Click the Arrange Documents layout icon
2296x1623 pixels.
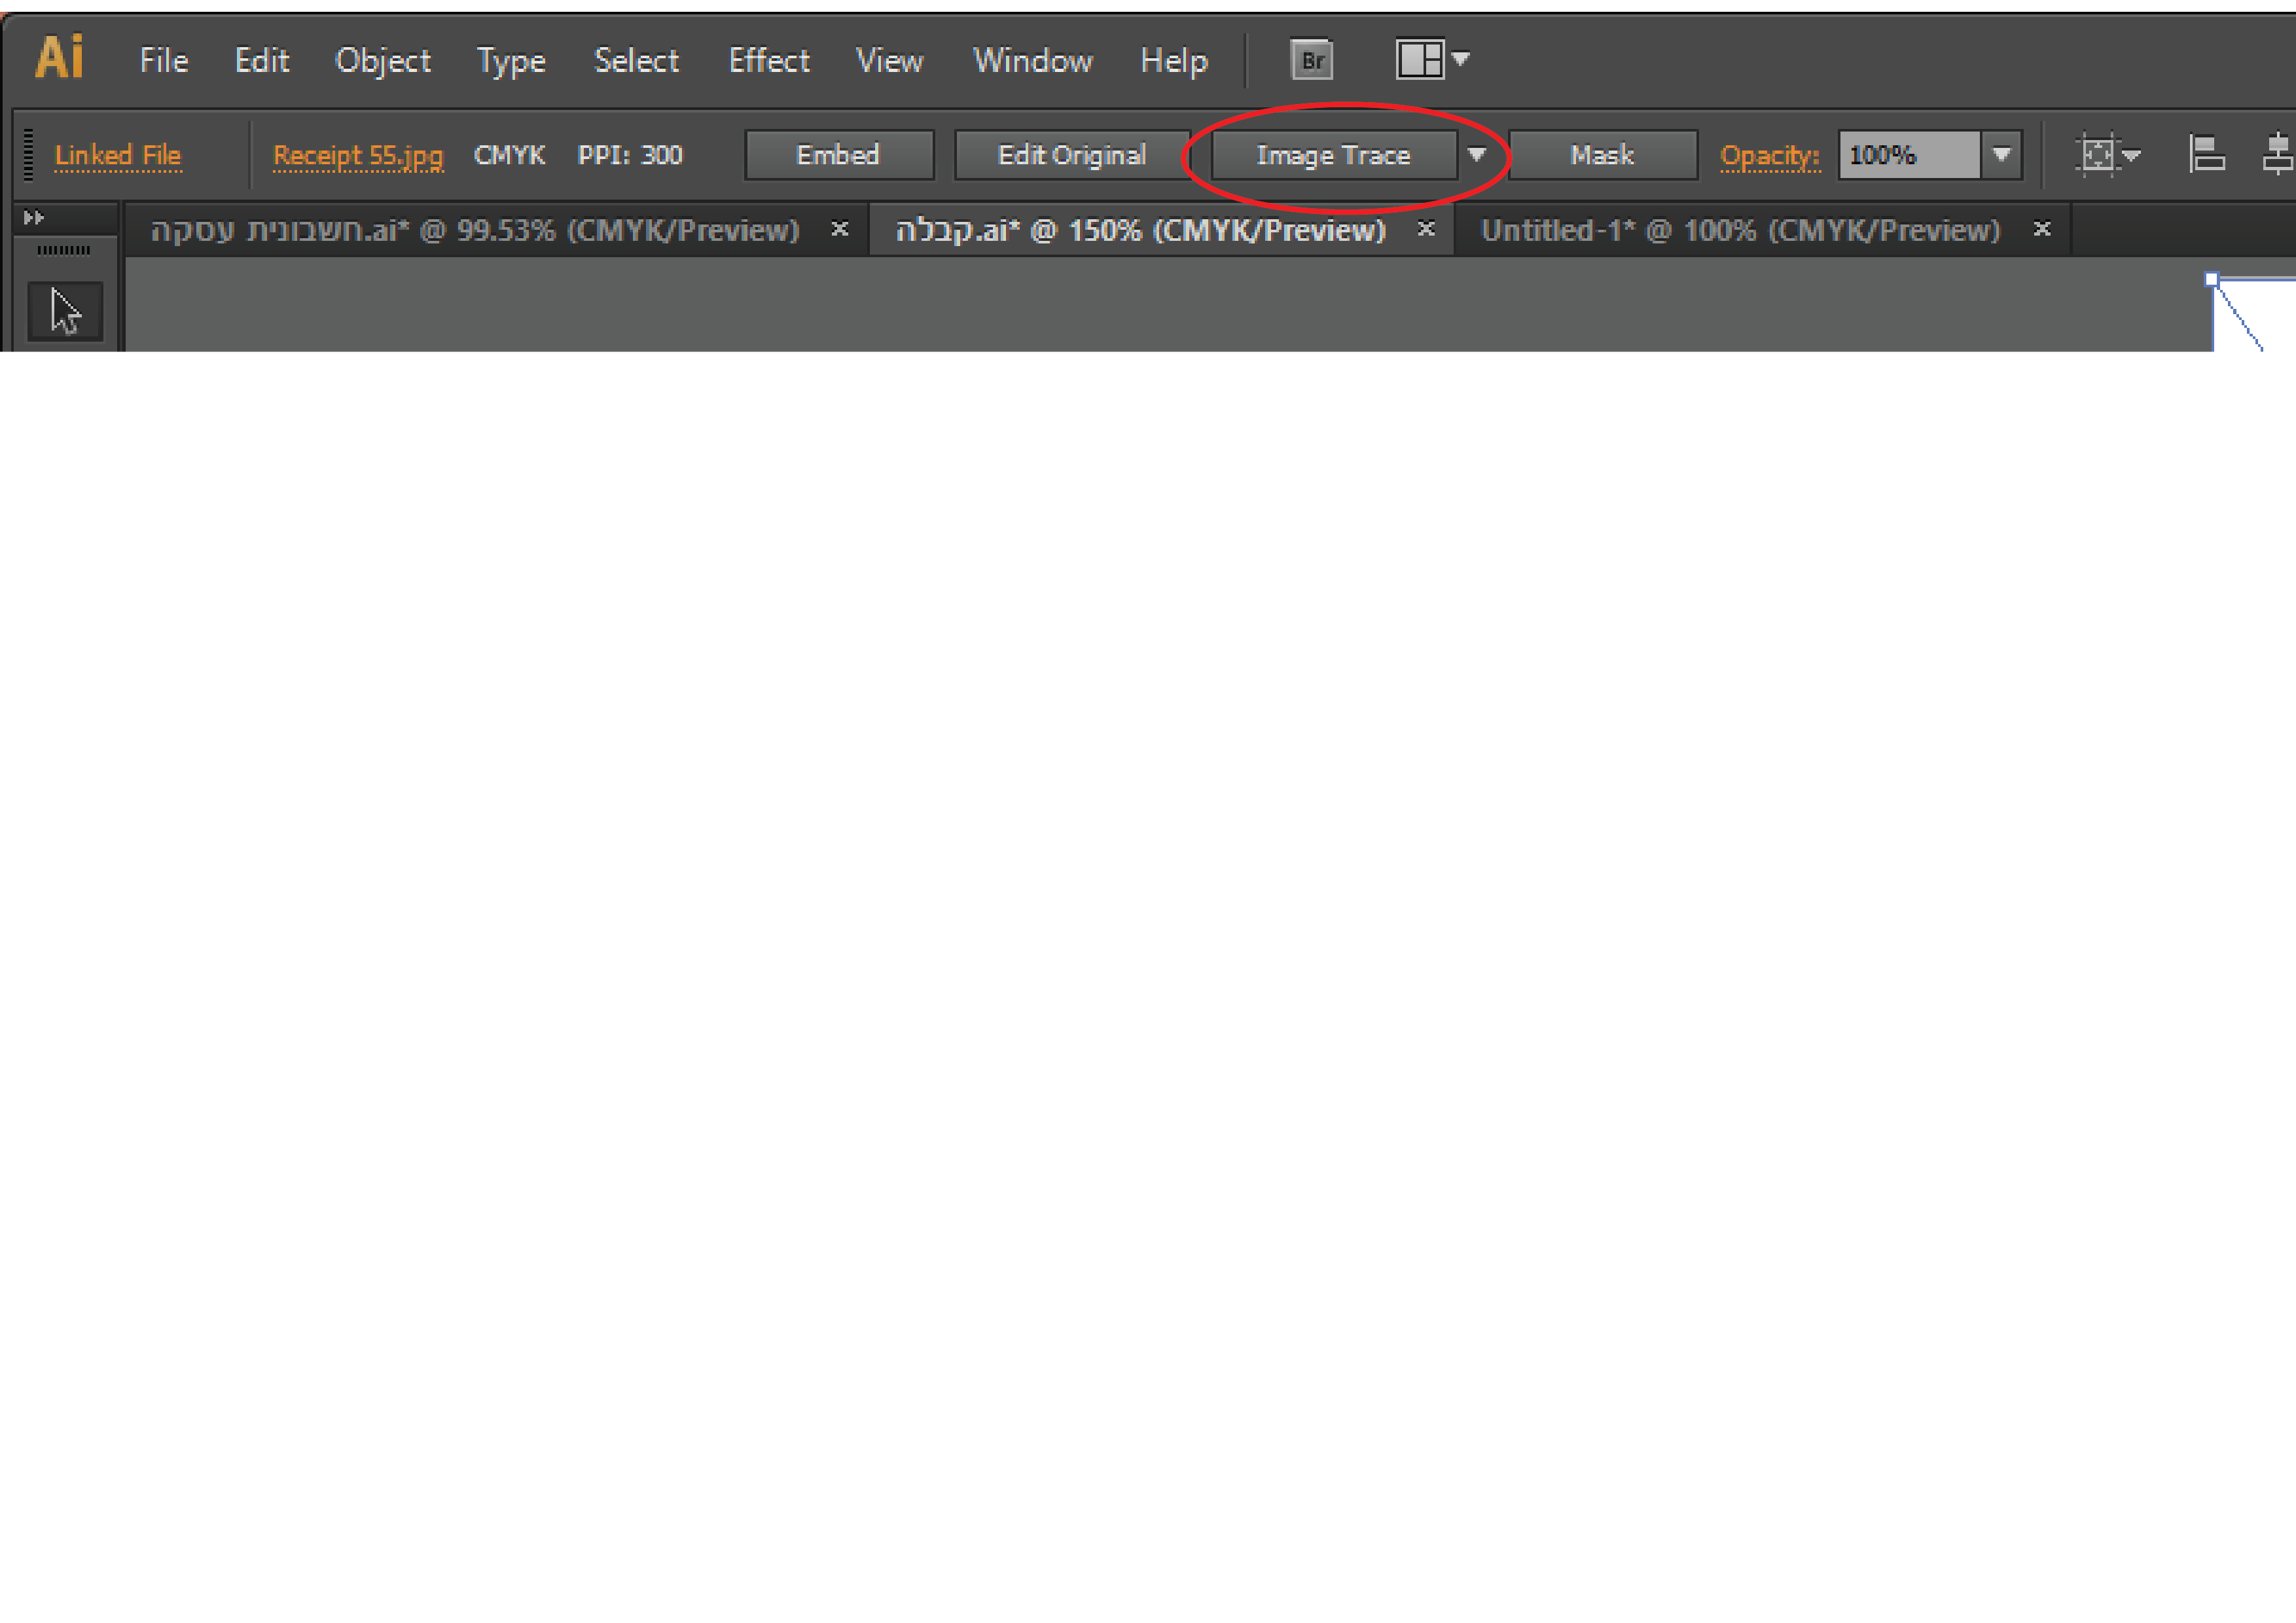[x=1419, y=59]
